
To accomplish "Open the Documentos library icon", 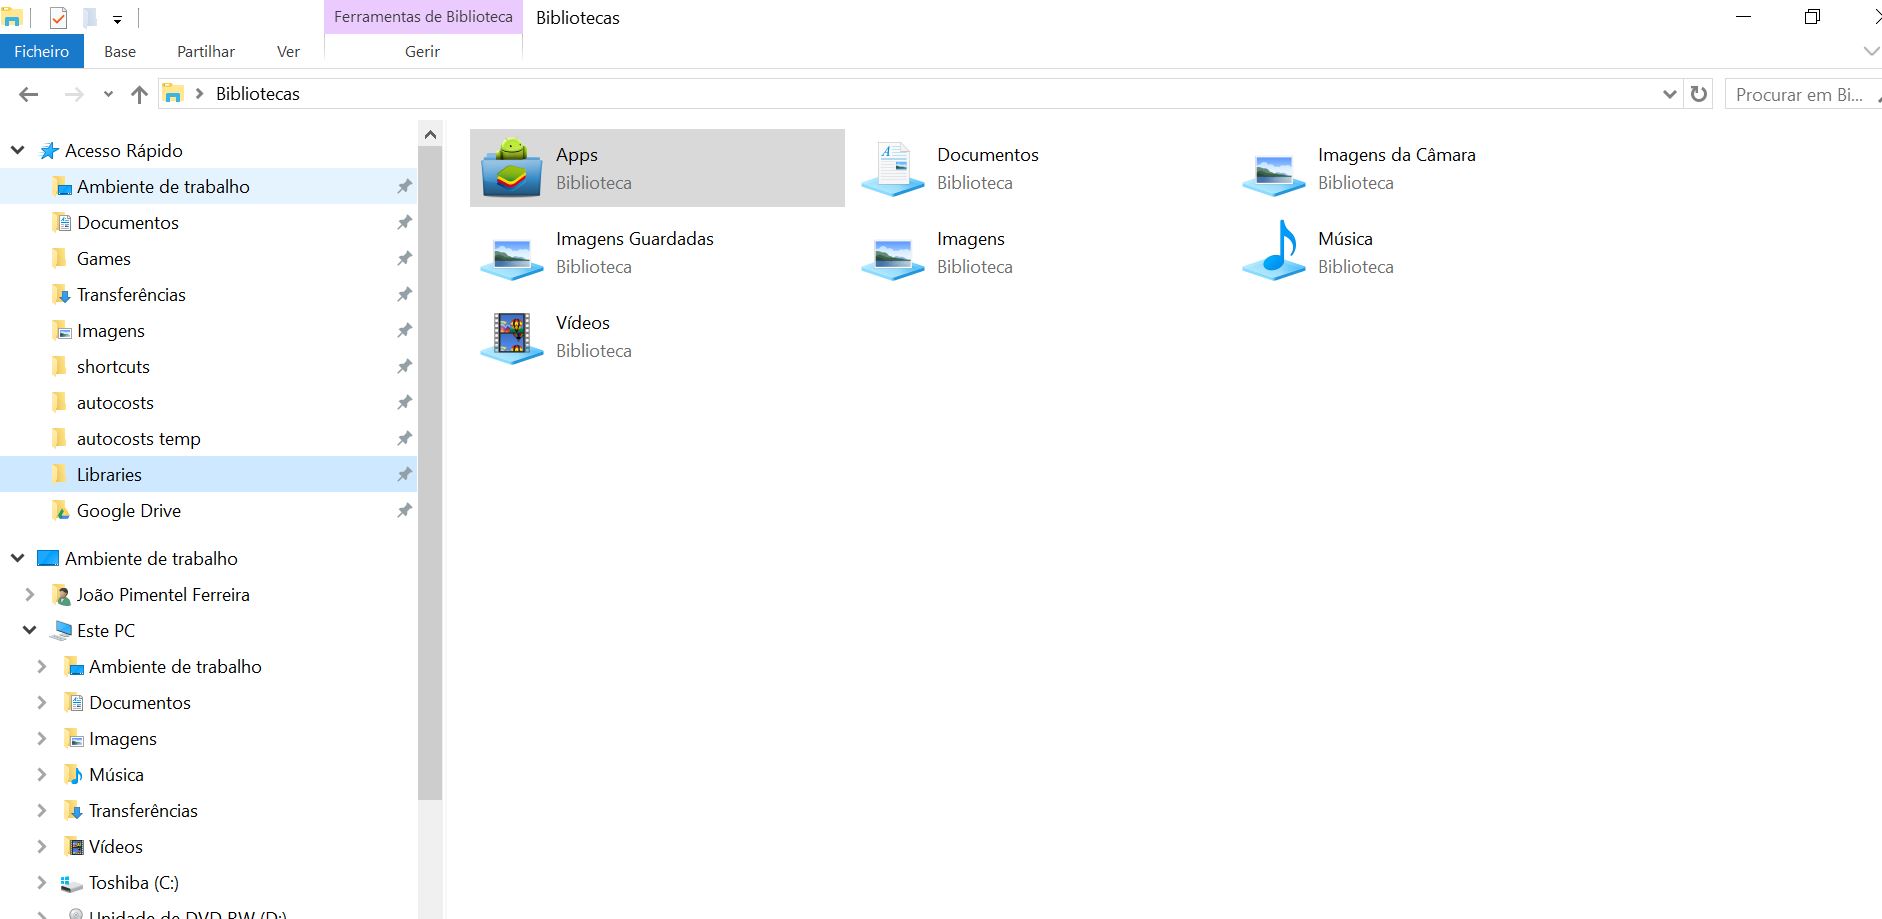I will click(x=892, y=168).
